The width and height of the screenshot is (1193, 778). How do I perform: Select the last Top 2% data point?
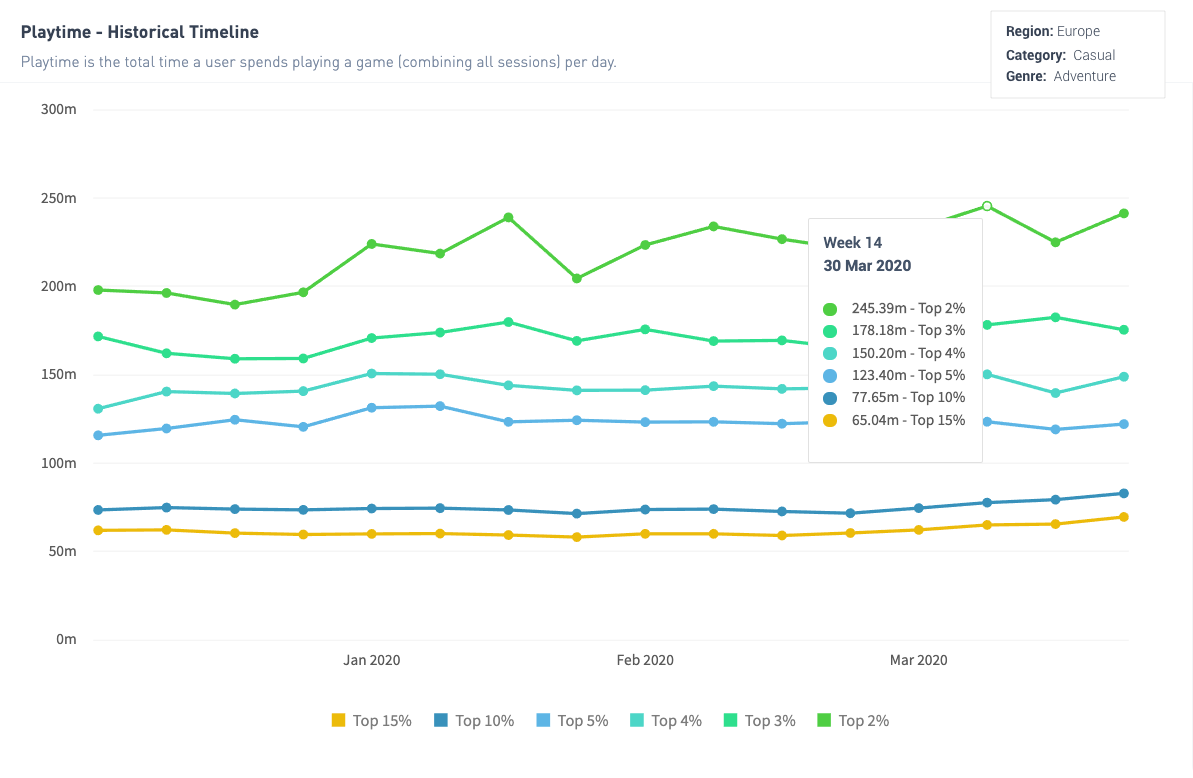[1124, 213]
